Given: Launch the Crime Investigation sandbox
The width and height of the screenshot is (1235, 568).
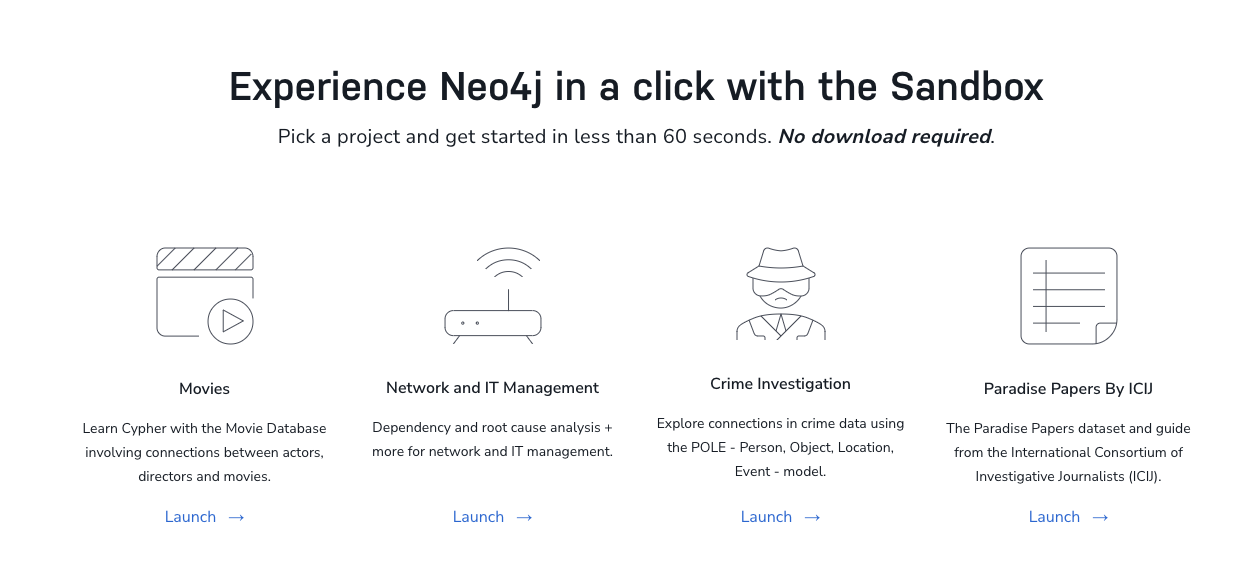Looking at the screenshot, I should [781, 517].
